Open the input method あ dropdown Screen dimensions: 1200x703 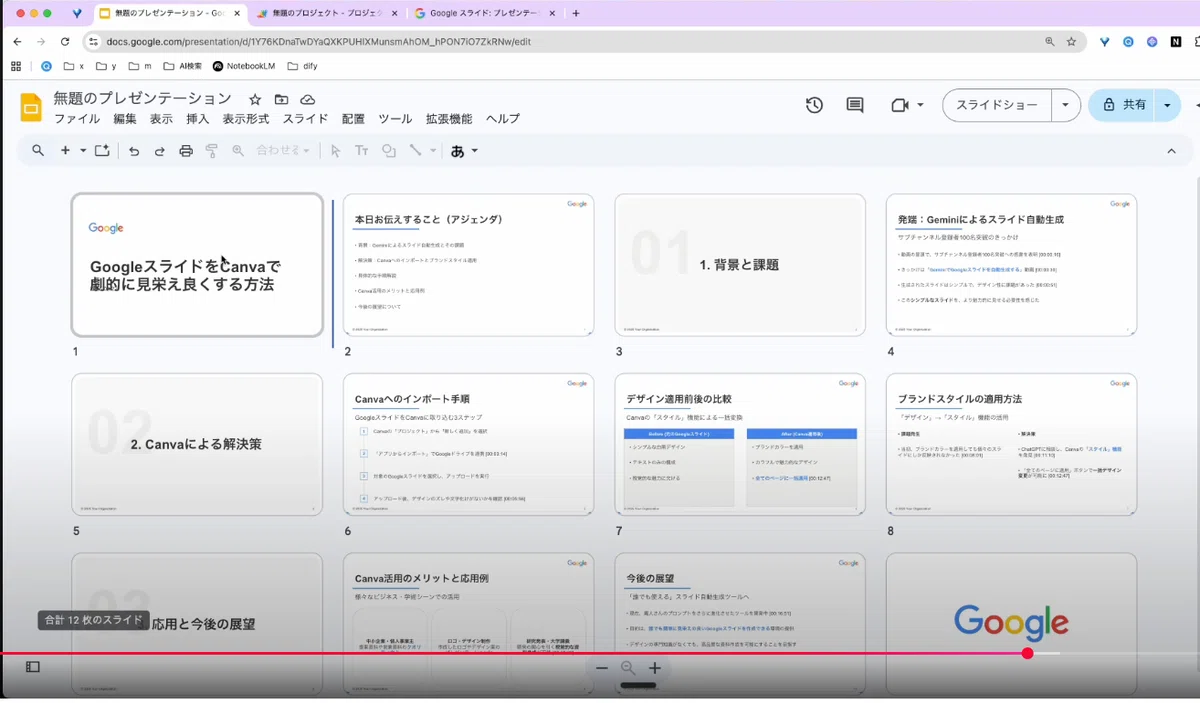(x=464, y=151)
